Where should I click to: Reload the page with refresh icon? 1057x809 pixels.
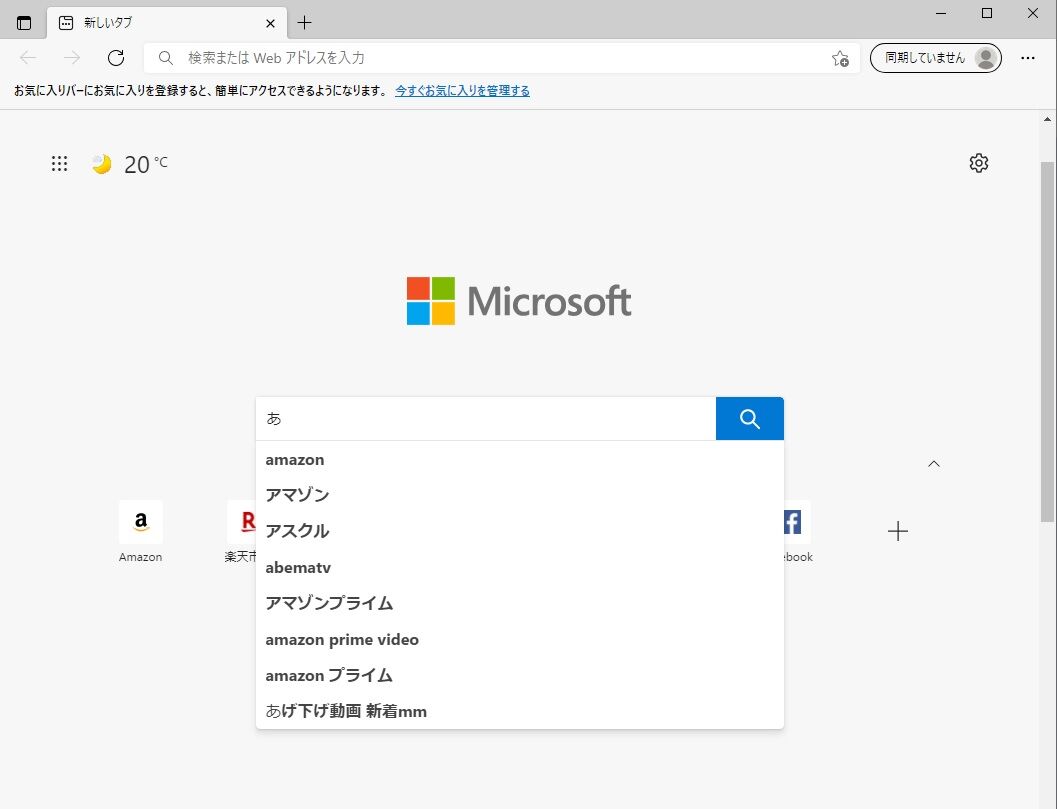(x=116, y=58)
